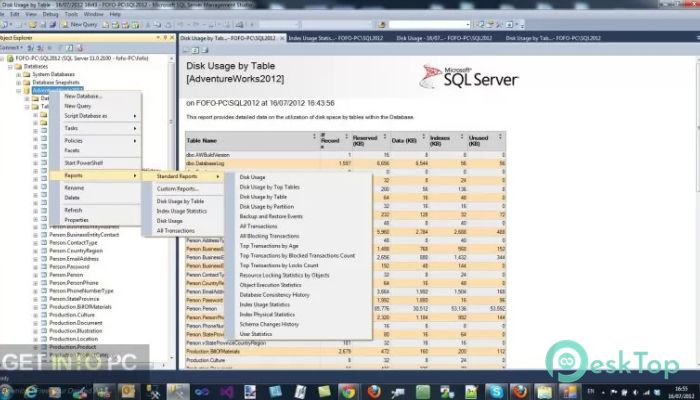Image resolution: width=700 pixels, height=400 pixels.
Task: Expand the Person.Password table node
Action: coord(35,267)
